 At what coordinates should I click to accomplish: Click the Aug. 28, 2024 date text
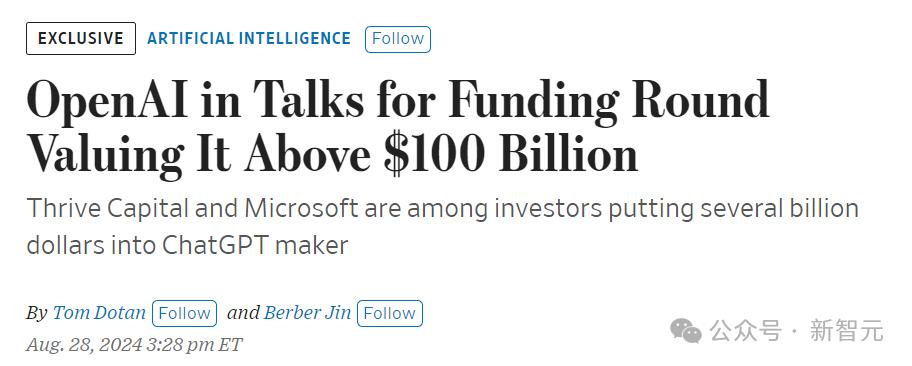[x=84, y=344]
